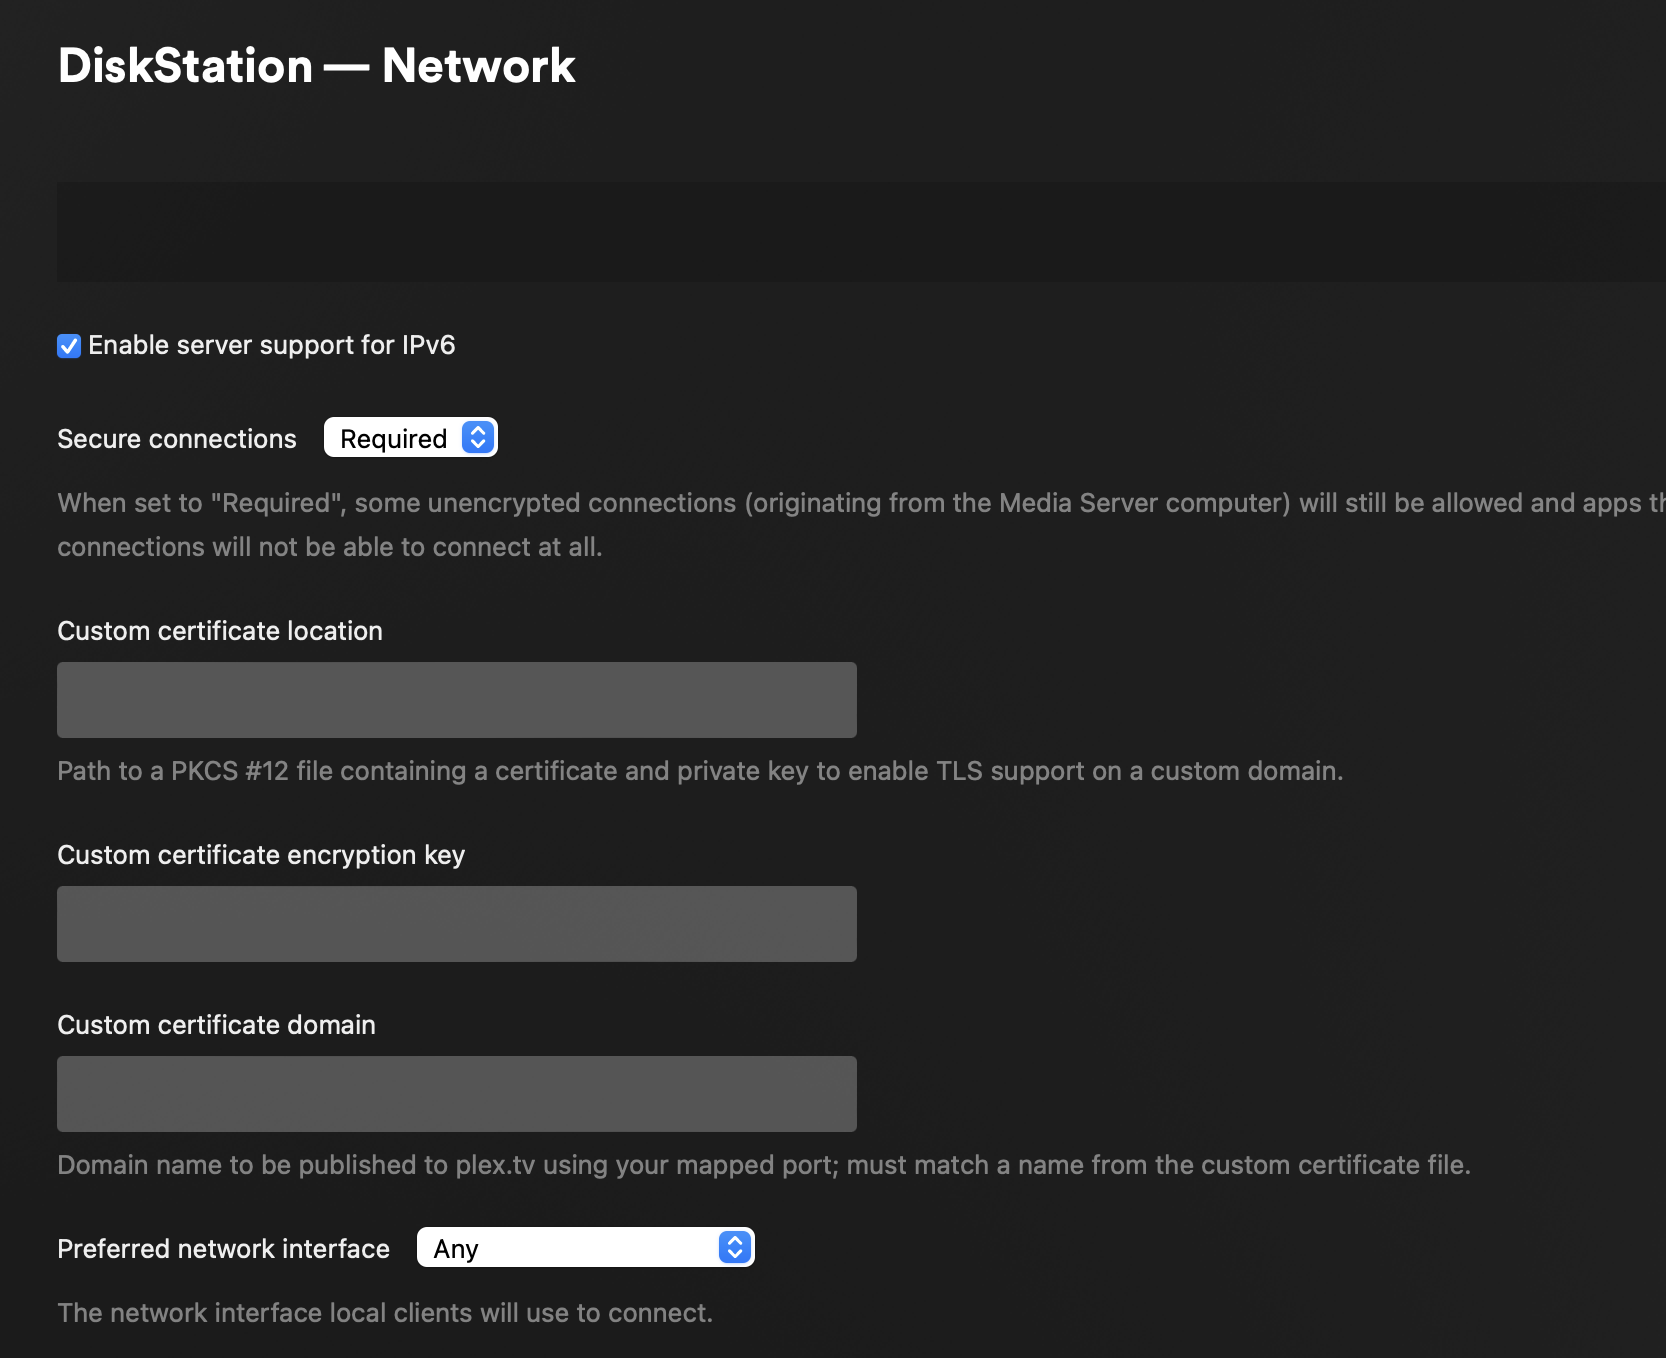
Task: Click the "Preferred network interface" label
Action: pyautogui.click(x=223, y=1249)
